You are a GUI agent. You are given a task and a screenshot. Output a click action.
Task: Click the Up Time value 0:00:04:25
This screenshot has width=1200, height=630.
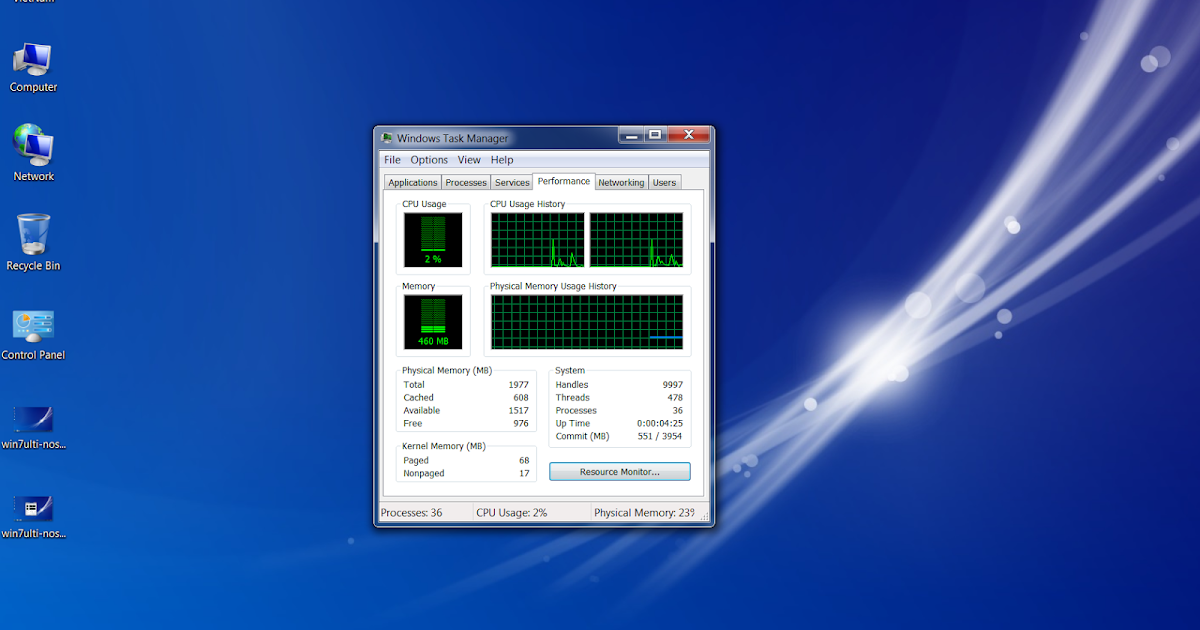coord(660,424)
